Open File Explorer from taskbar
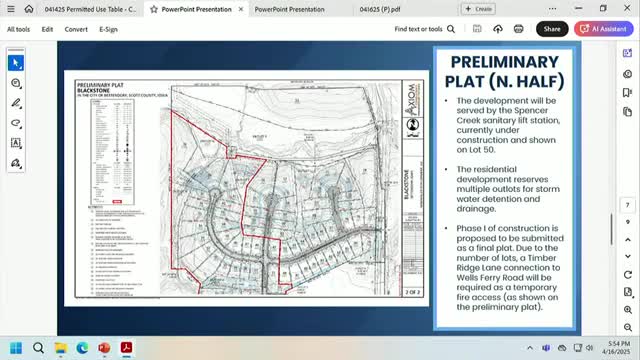 tap(61, 348)
